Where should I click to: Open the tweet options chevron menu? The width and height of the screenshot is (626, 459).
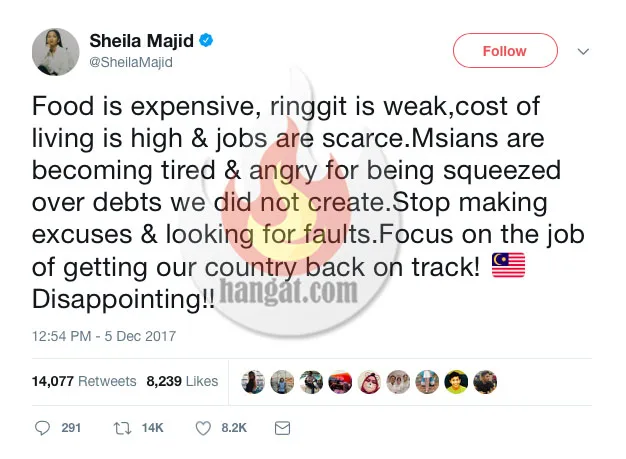coord(584,51)
